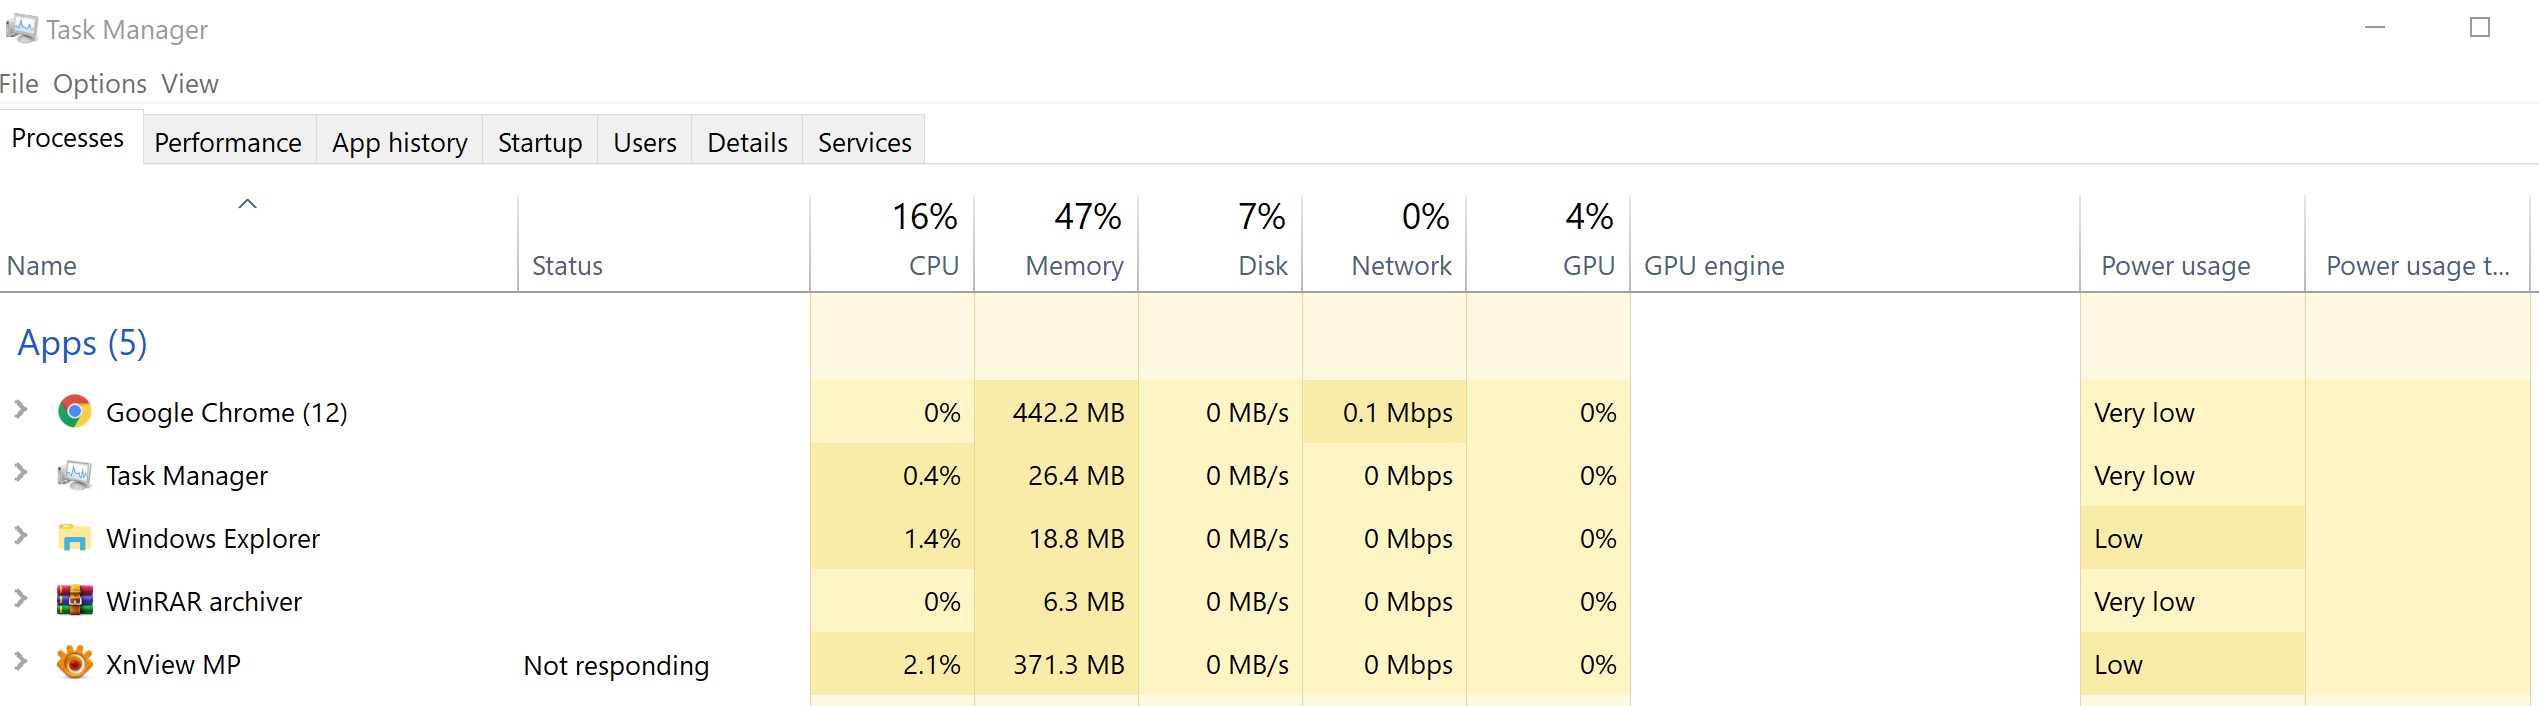Switch to the Performance tab
The height and width of the screenshot is (706, 2539).
pyautogui.click(x=228, y=143)
